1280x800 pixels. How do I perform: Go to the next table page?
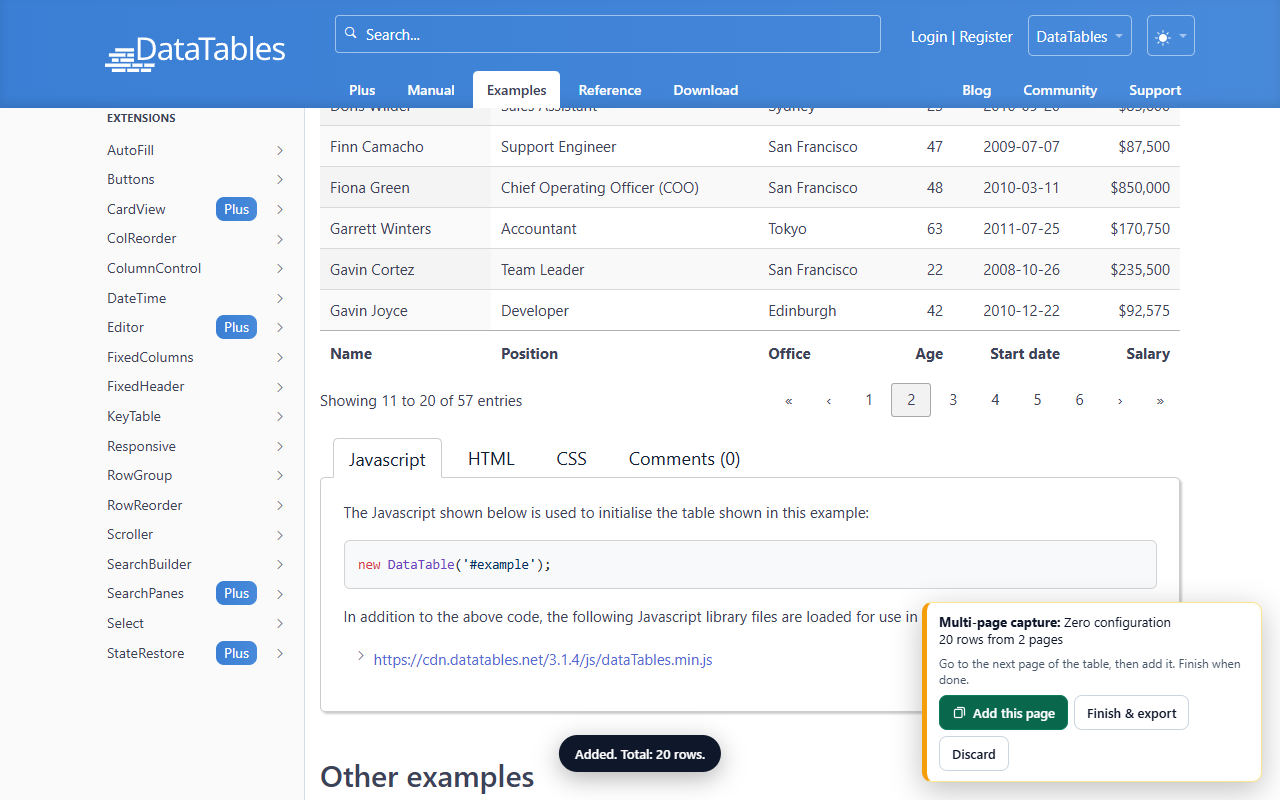coord(1120,400)
